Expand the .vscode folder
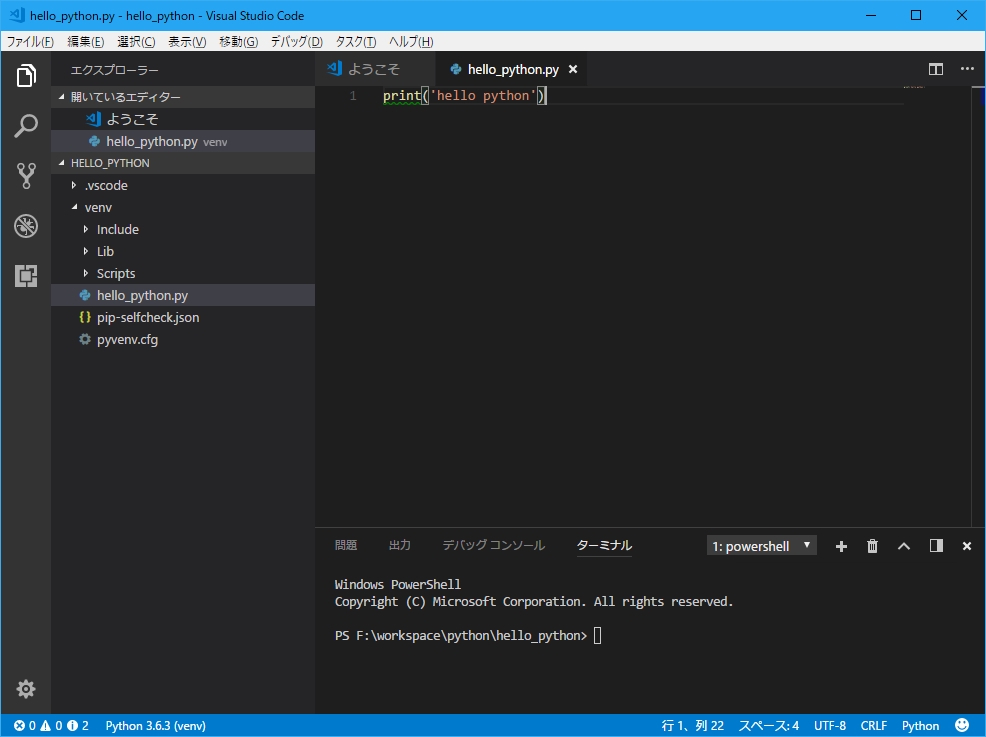 coord(183,186)
